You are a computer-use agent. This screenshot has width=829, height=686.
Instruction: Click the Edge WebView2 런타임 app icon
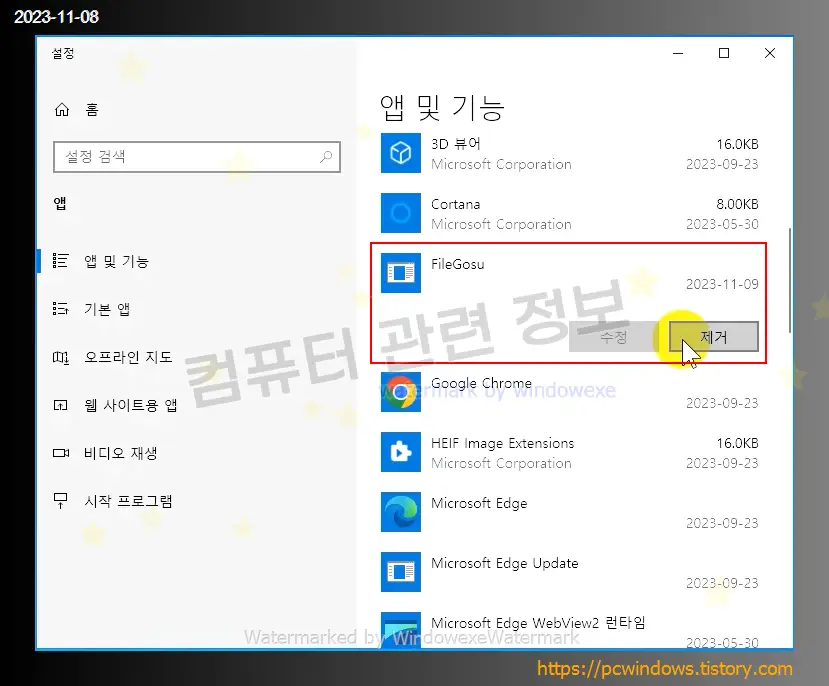tap(401, 630)
